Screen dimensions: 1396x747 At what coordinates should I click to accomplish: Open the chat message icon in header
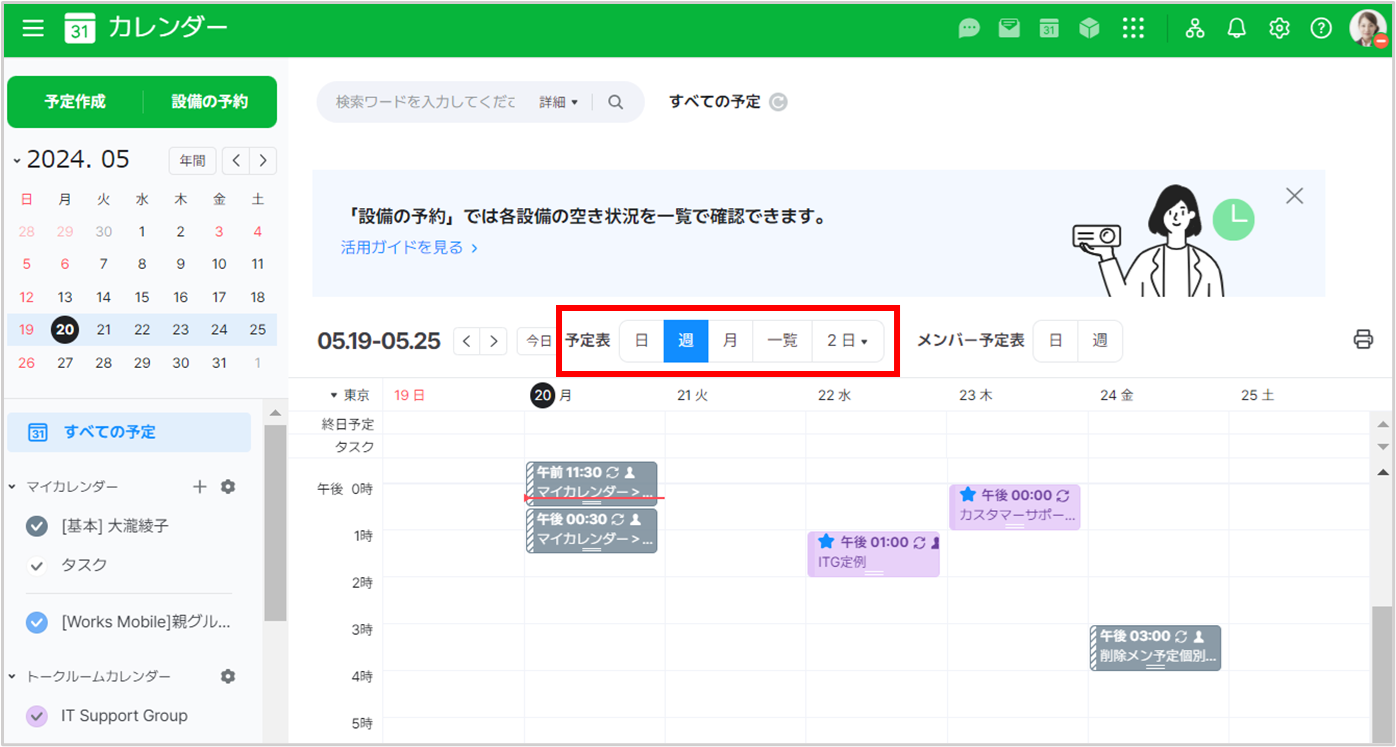[x=968, y=29]
